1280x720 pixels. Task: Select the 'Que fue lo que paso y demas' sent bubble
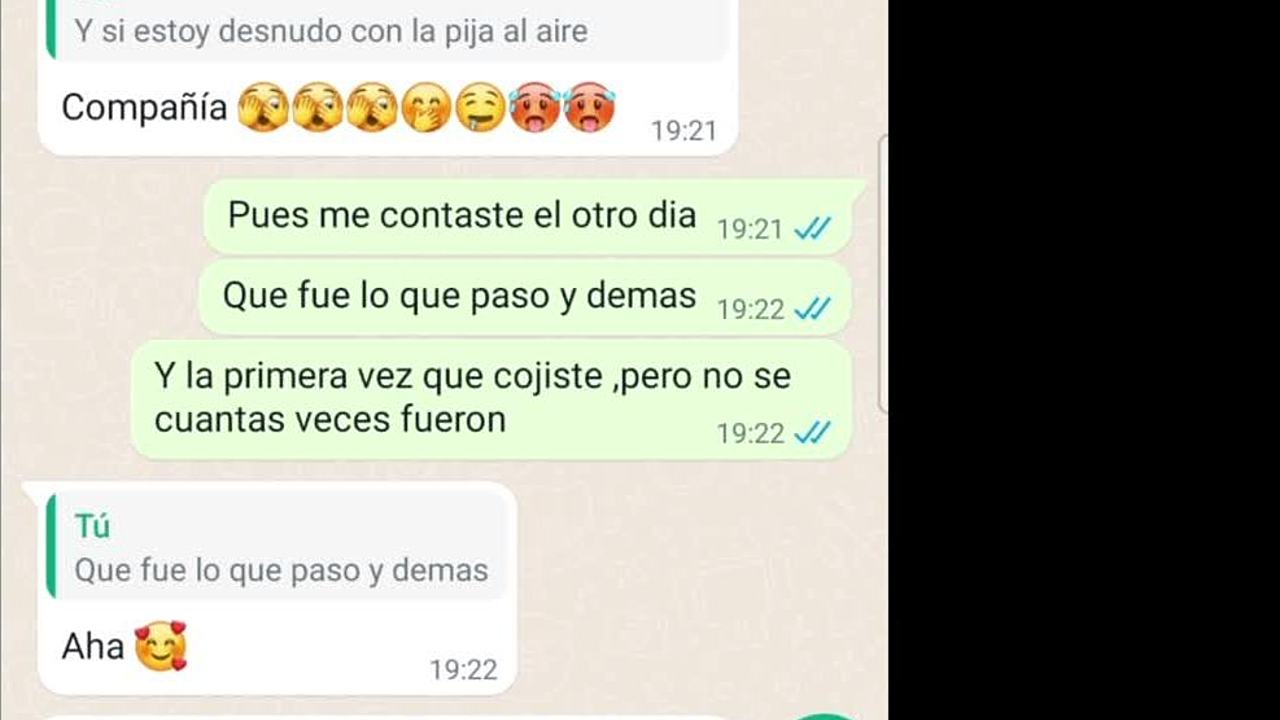pyautogui.click(x=526, y=297)
